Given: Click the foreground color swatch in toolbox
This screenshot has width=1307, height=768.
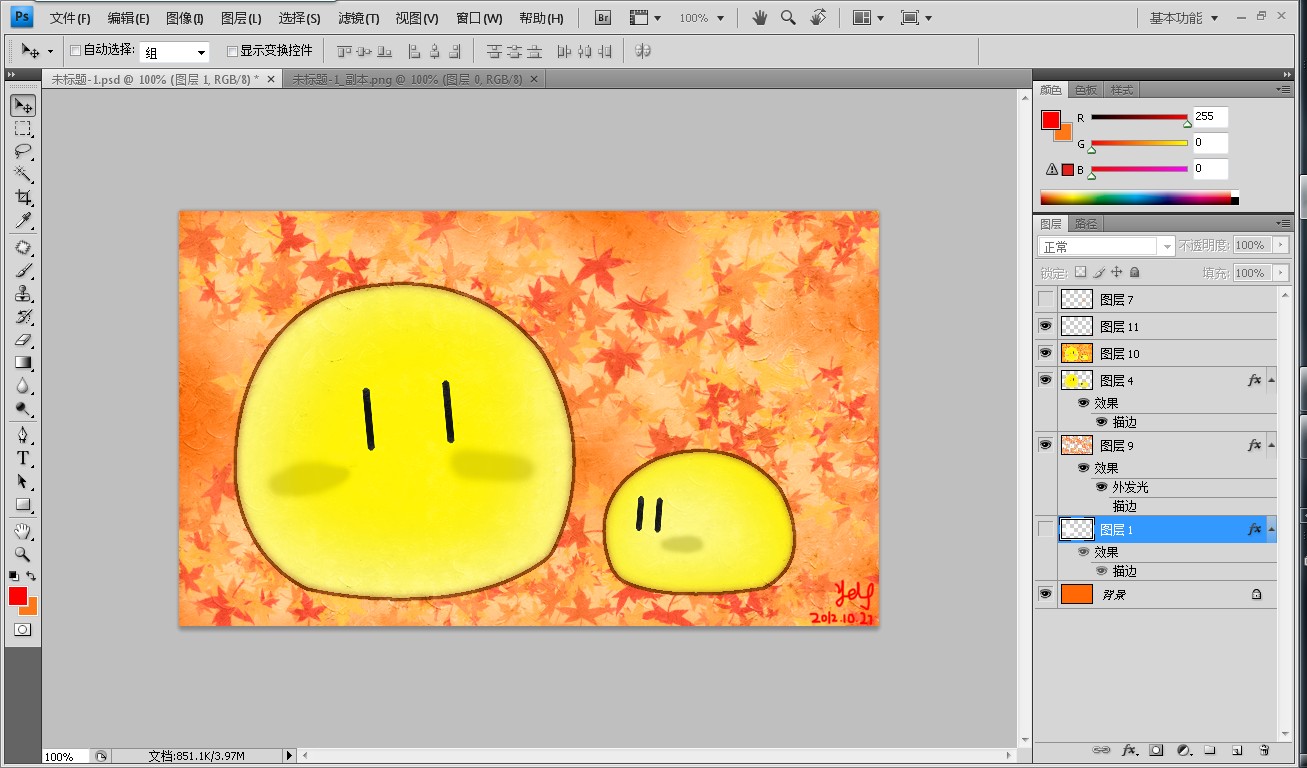Looking at the screenshot, I should pyautogui.click(x=18, y=596).
